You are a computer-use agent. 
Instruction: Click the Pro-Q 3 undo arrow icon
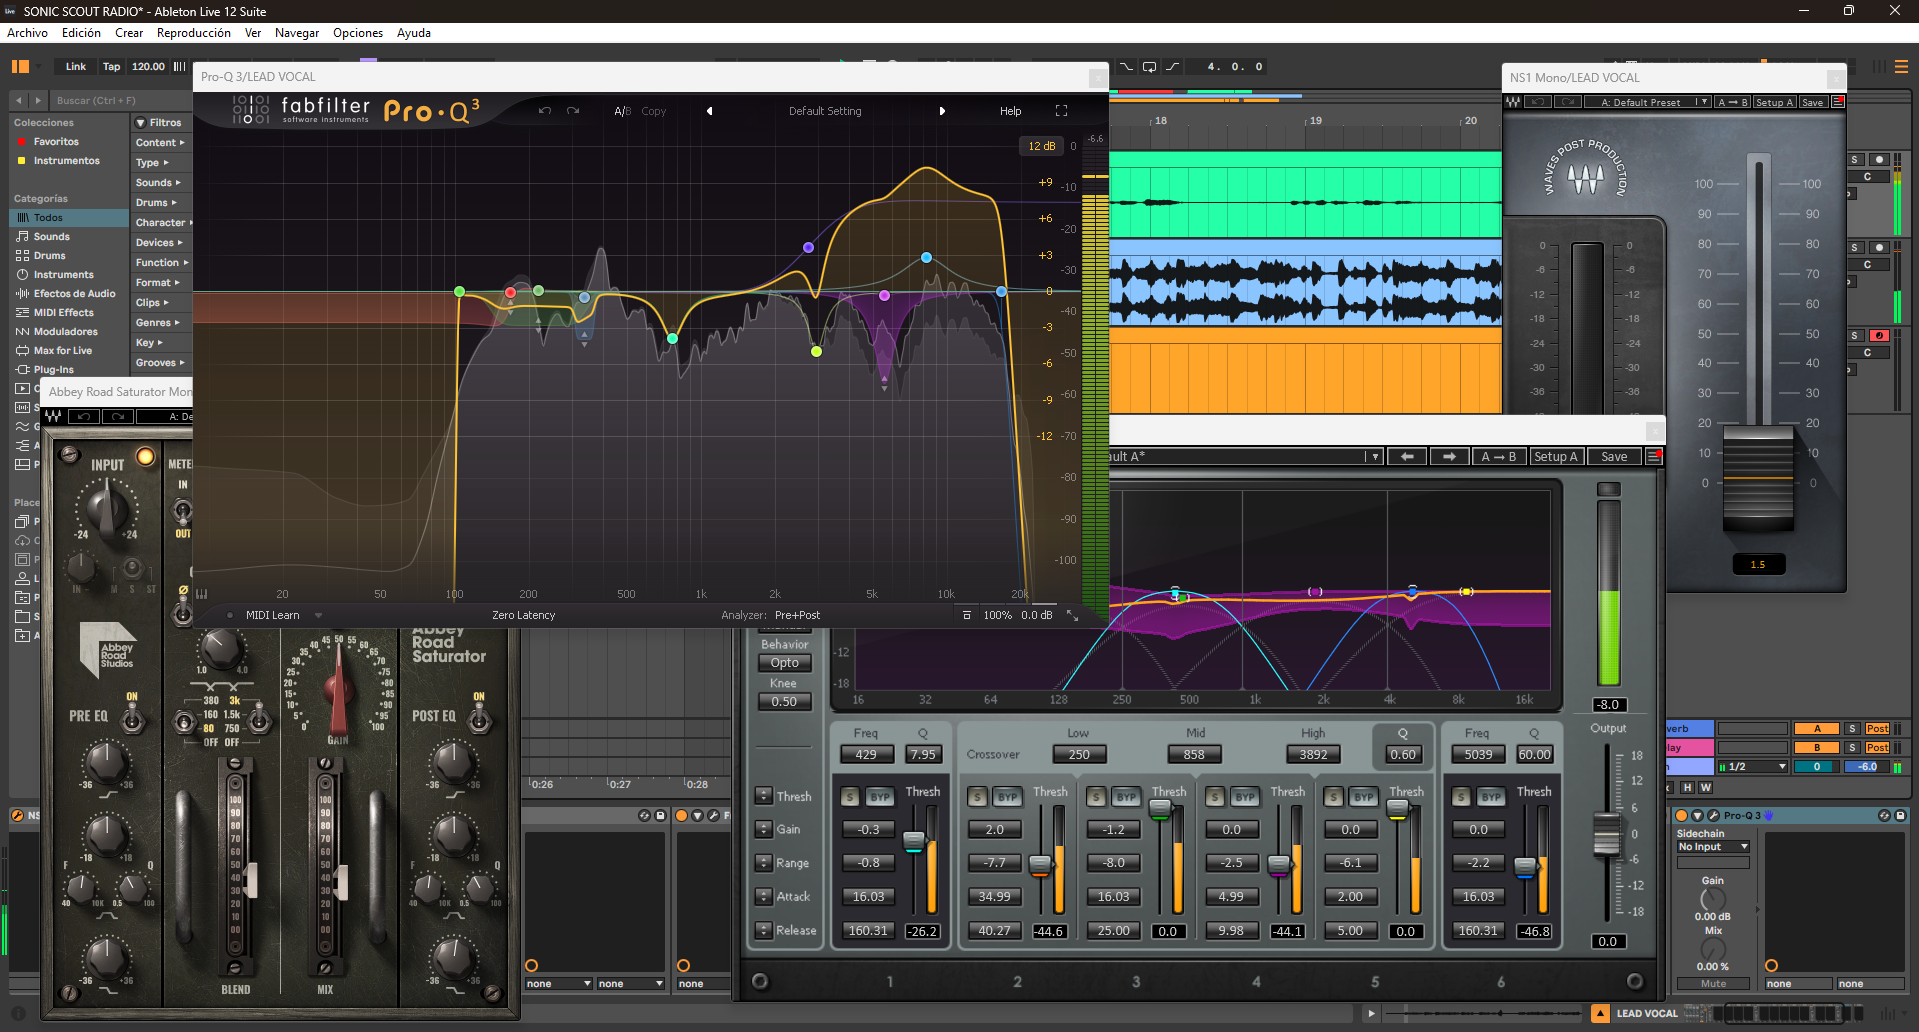point(545,111)
